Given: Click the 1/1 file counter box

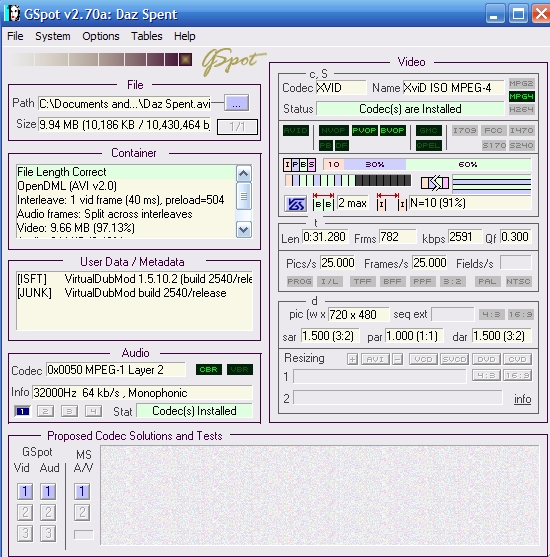Looking at the screenshot, I should [x=237, y=126].
